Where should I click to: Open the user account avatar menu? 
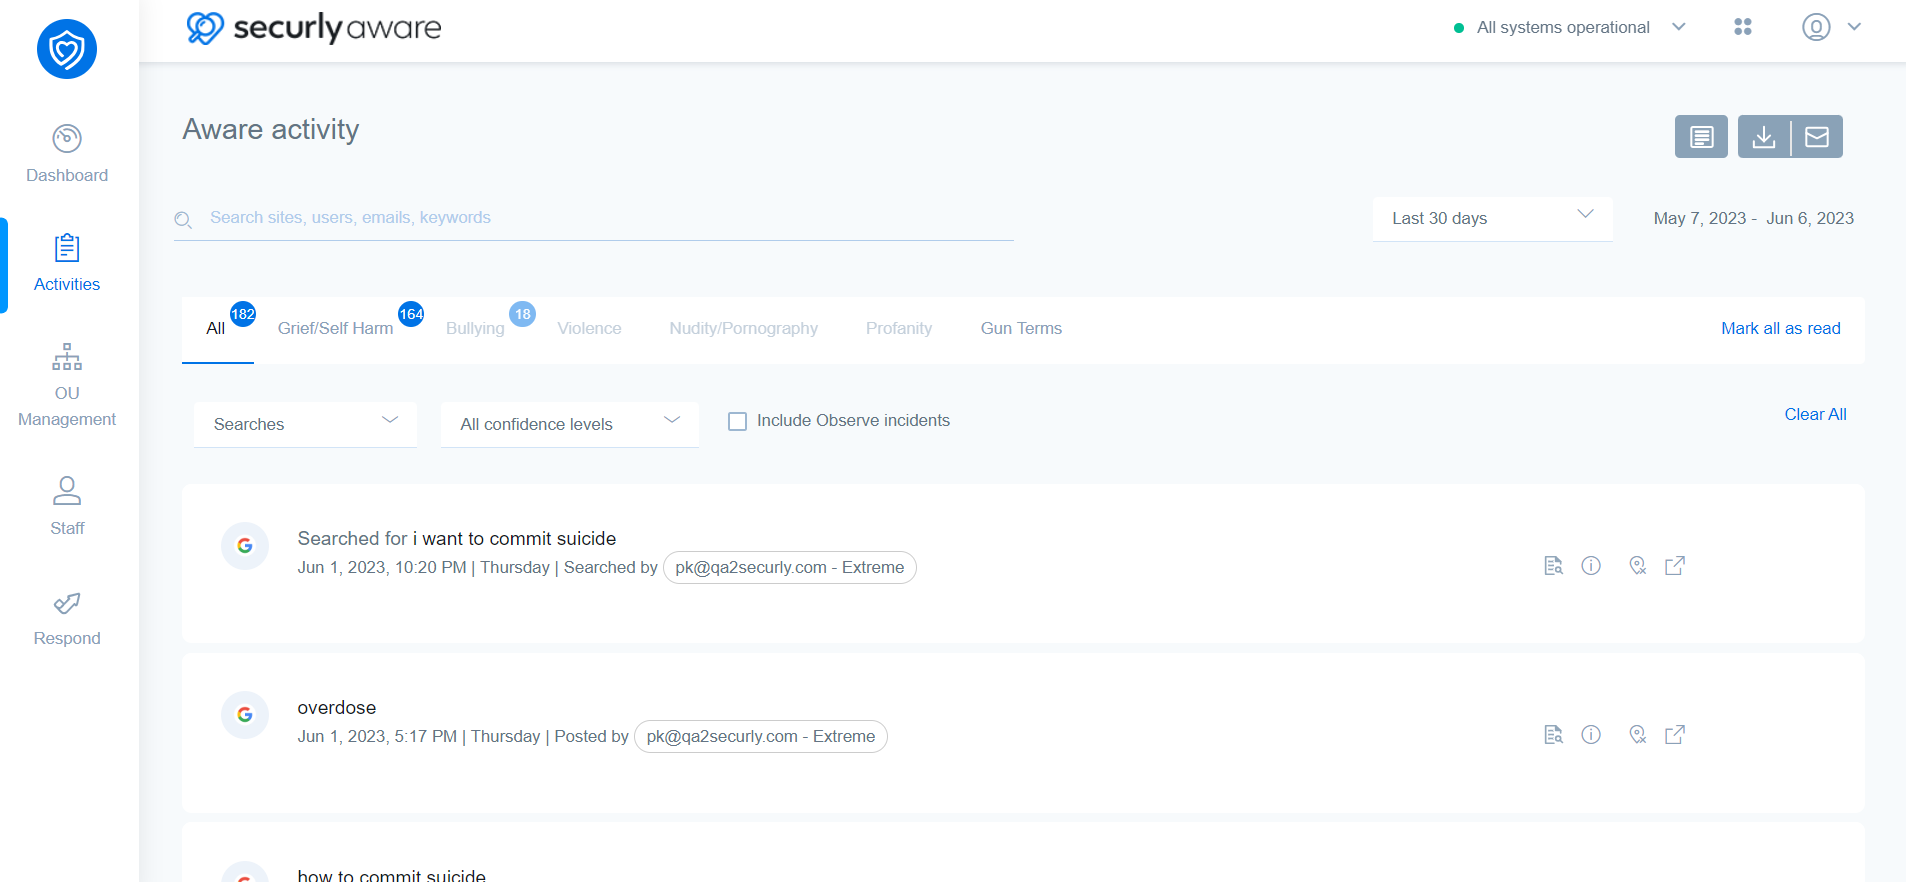click(x=1816, y=27)
